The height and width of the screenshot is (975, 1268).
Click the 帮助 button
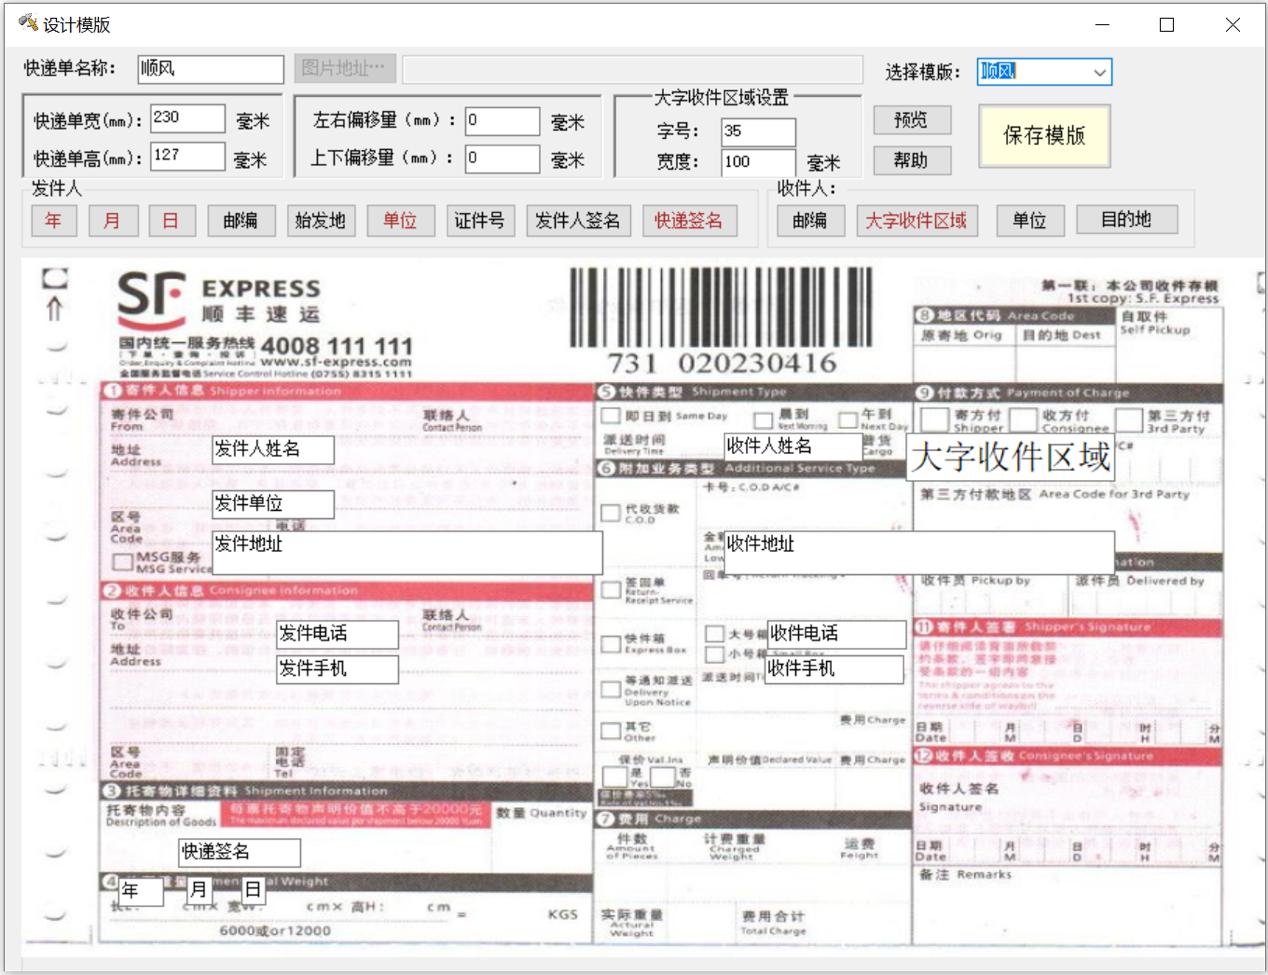[910, 160]
